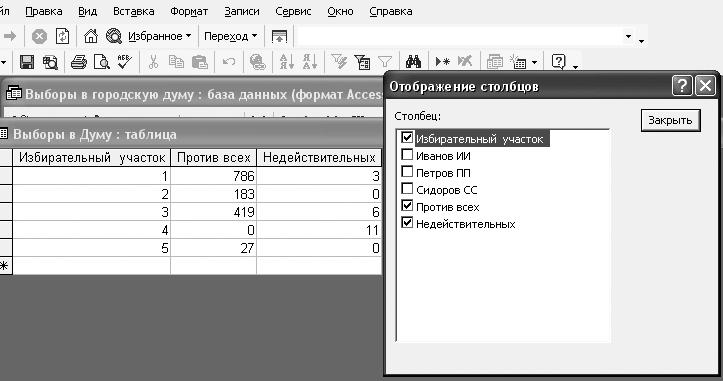This screenshot has height=381, width=723.
Task: Open the Окно menu
Action: click(x=340, y=11)
